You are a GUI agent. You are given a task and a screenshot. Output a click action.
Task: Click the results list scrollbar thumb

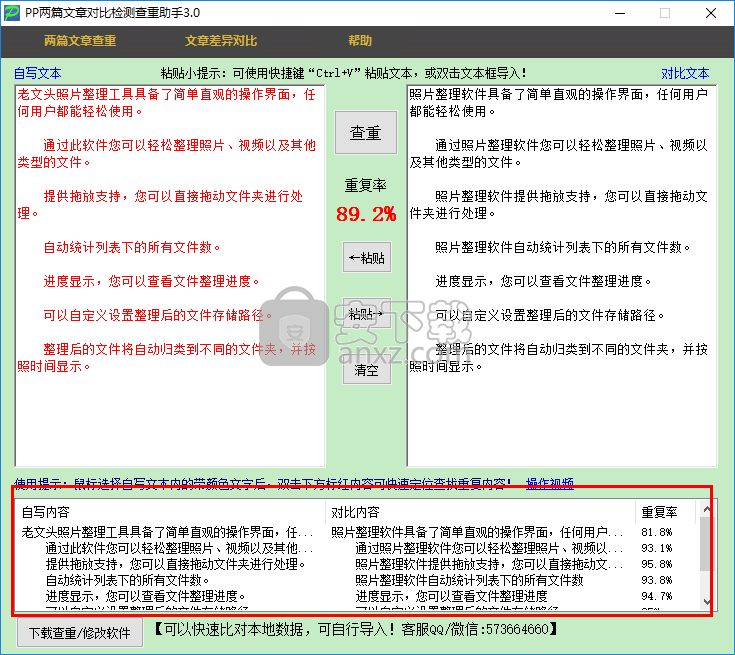click(706, 544)
